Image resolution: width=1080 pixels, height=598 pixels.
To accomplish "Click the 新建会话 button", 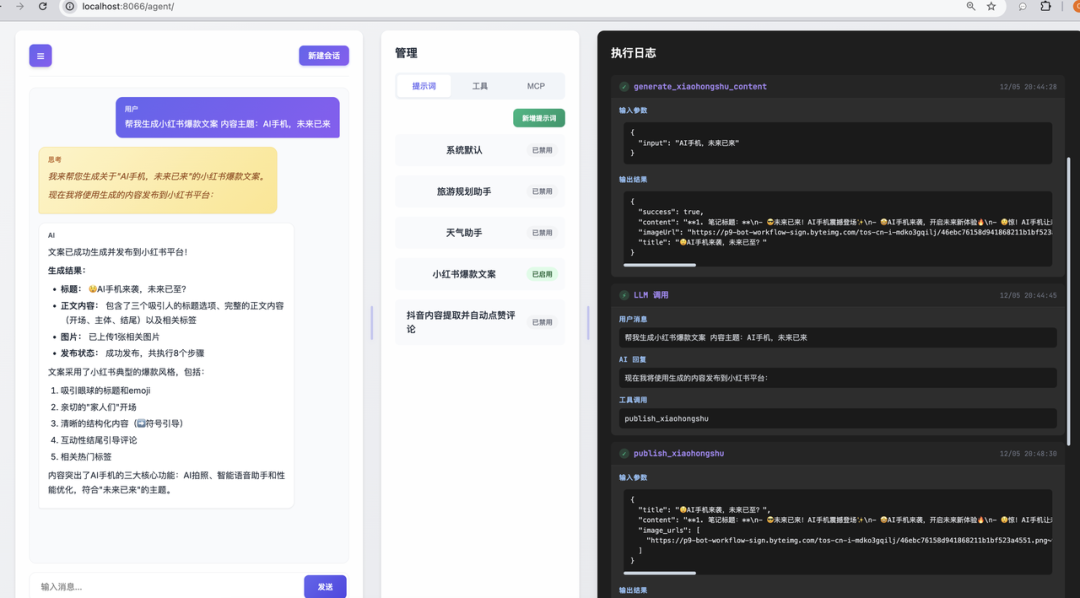I will (322, 55).
